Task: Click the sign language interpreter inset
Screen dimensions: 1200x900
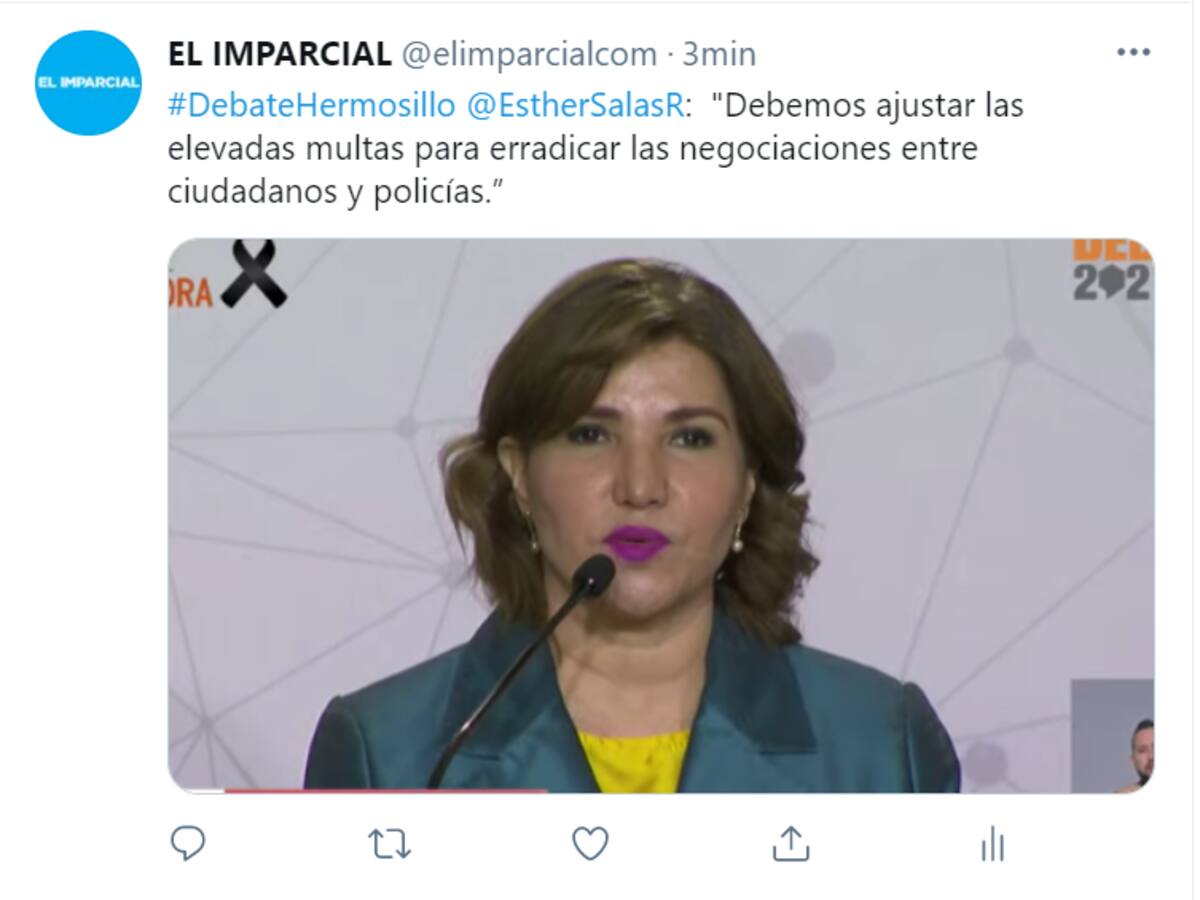Action: click(x=1112, y=736)
